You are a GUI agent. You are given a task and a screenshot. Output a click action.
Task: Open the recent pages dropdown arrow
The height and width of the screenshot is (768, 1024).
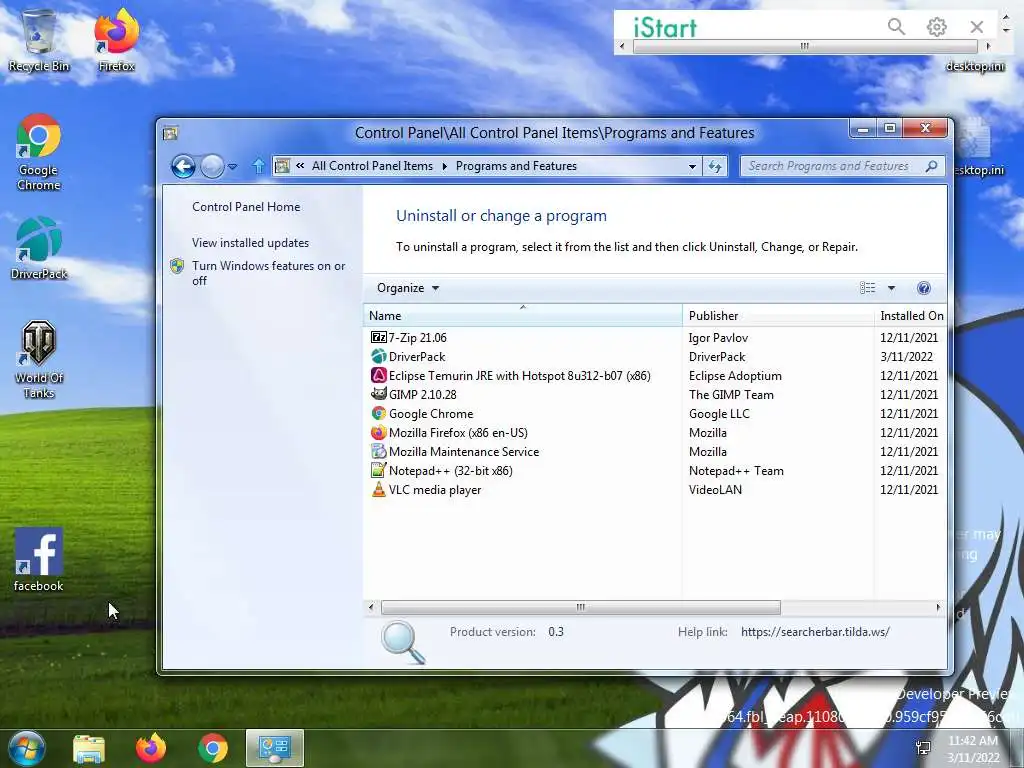point(232,167)
